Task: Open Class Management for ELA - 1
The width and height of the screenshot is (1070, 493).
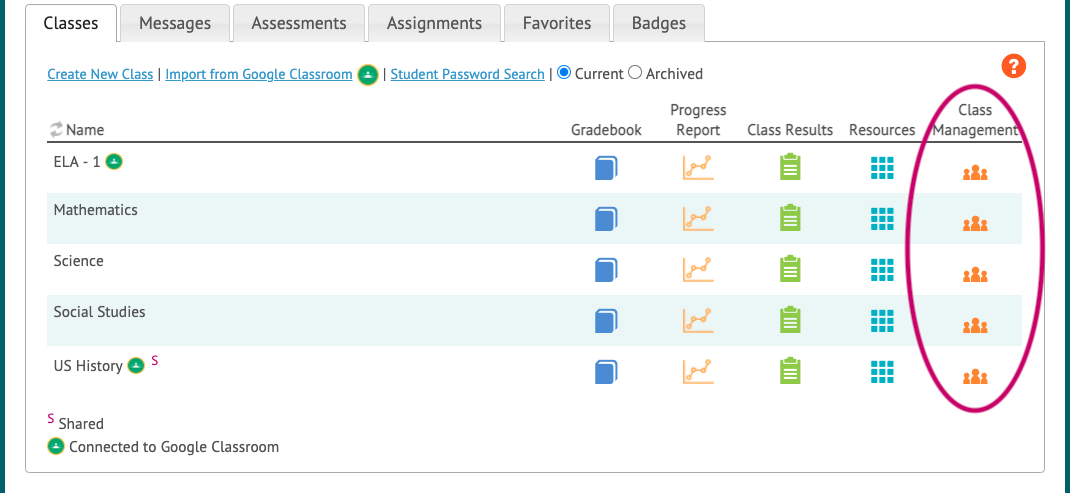Action: click(975, 173)
